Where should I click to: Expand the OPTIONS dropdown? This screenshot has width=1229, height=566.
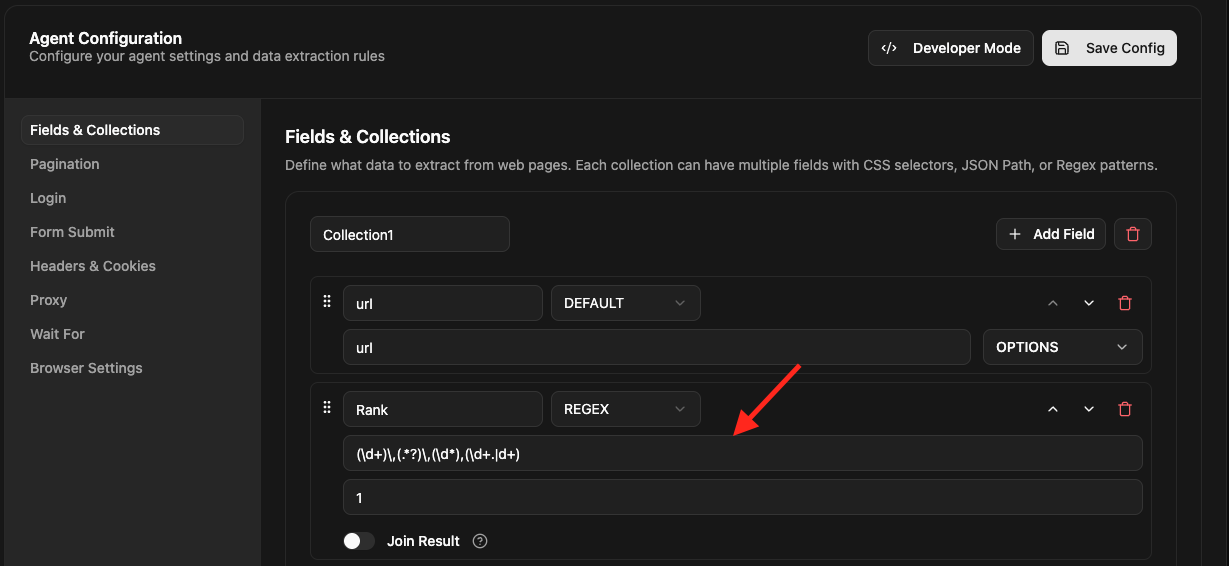pos(1061,347)
